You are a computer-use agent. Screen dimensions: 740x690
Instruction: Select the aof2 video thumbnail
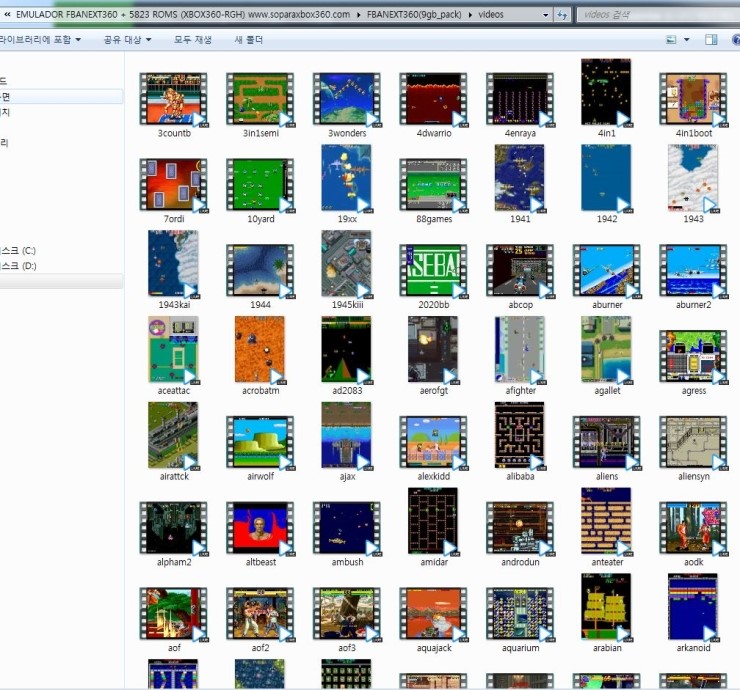click(260, 614)
